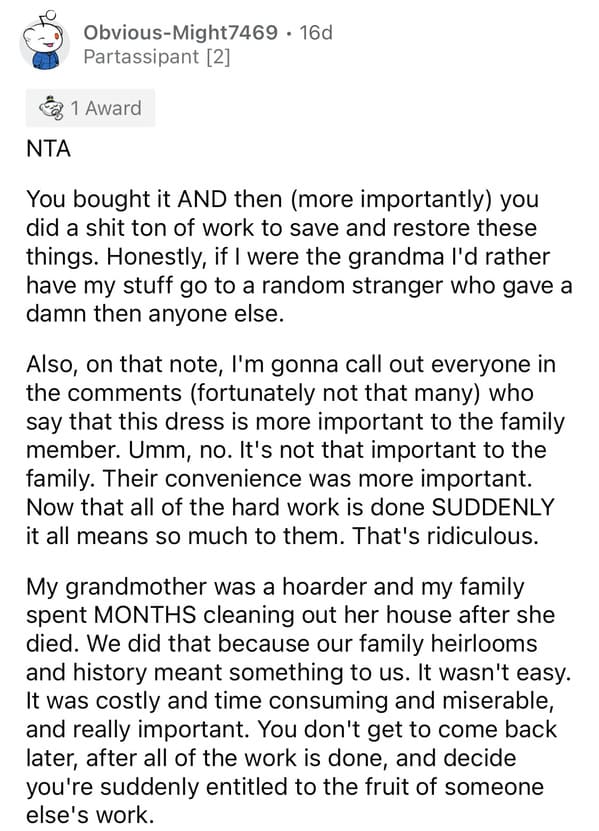Open the Obvious-Might7469 user profile
Screen dimensions: 599x831
pos(180,32)
